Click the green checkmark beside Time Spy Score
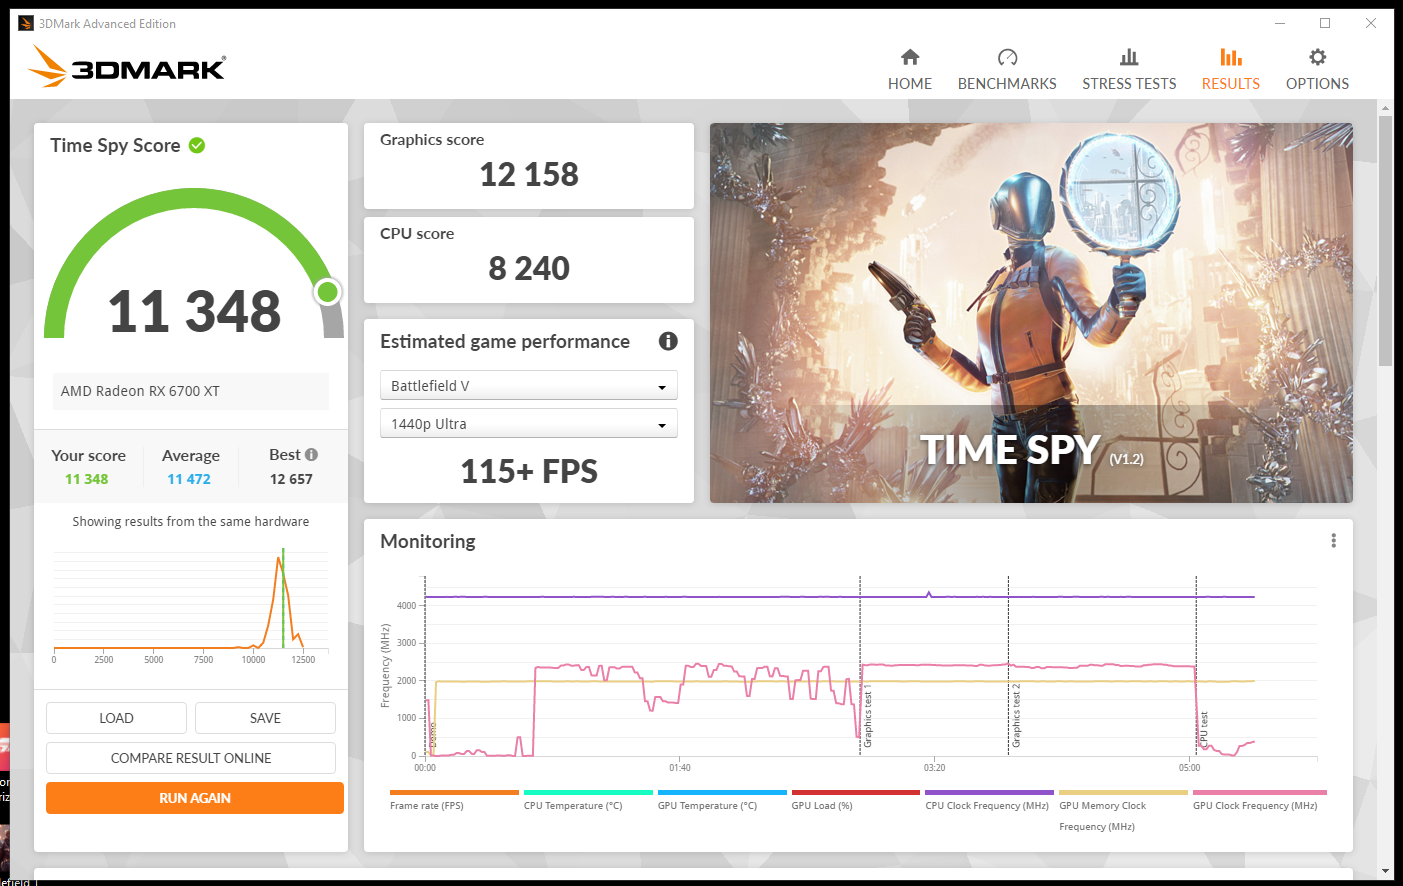Viewport: 1403px width, 886px height. [196, 145]
